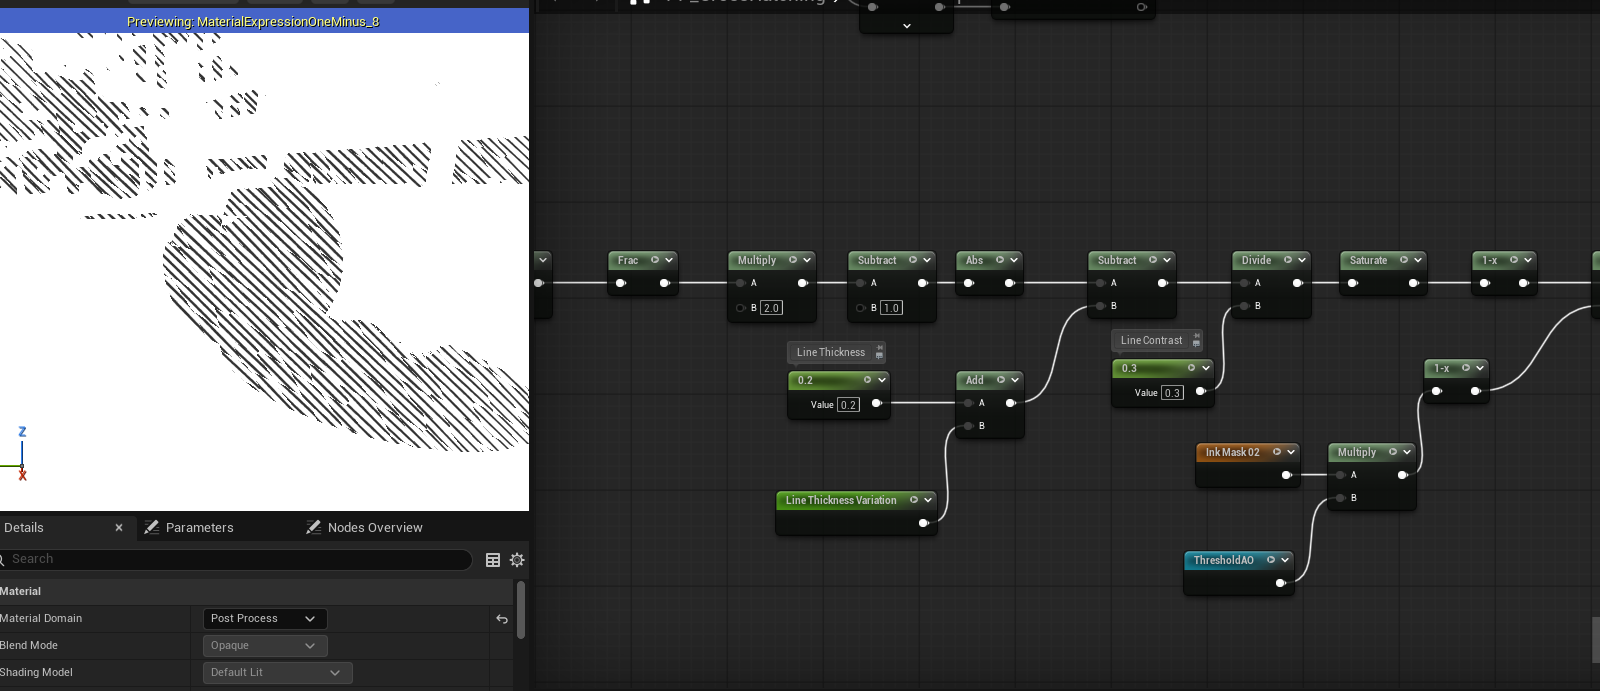Click the preview icon on the ThresholdAO node
Viewport: 1600px width, 691px height.
1271,560
